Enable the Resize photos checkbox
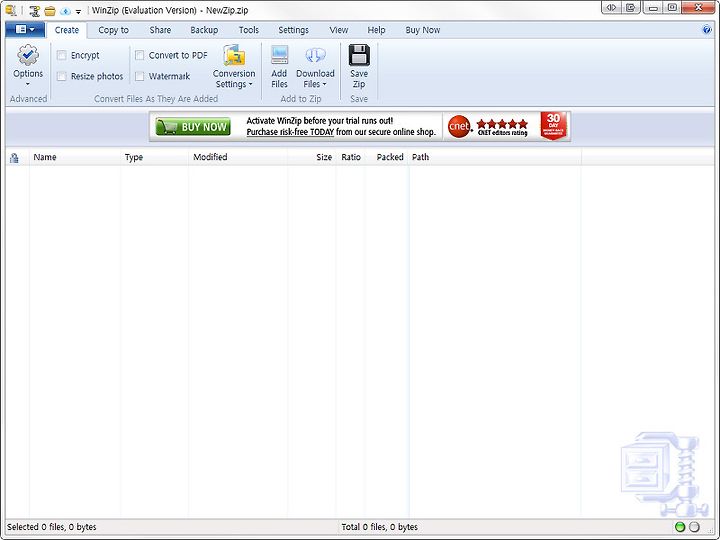The width and height of the screenshot is (720, 540). coord(62,76)
